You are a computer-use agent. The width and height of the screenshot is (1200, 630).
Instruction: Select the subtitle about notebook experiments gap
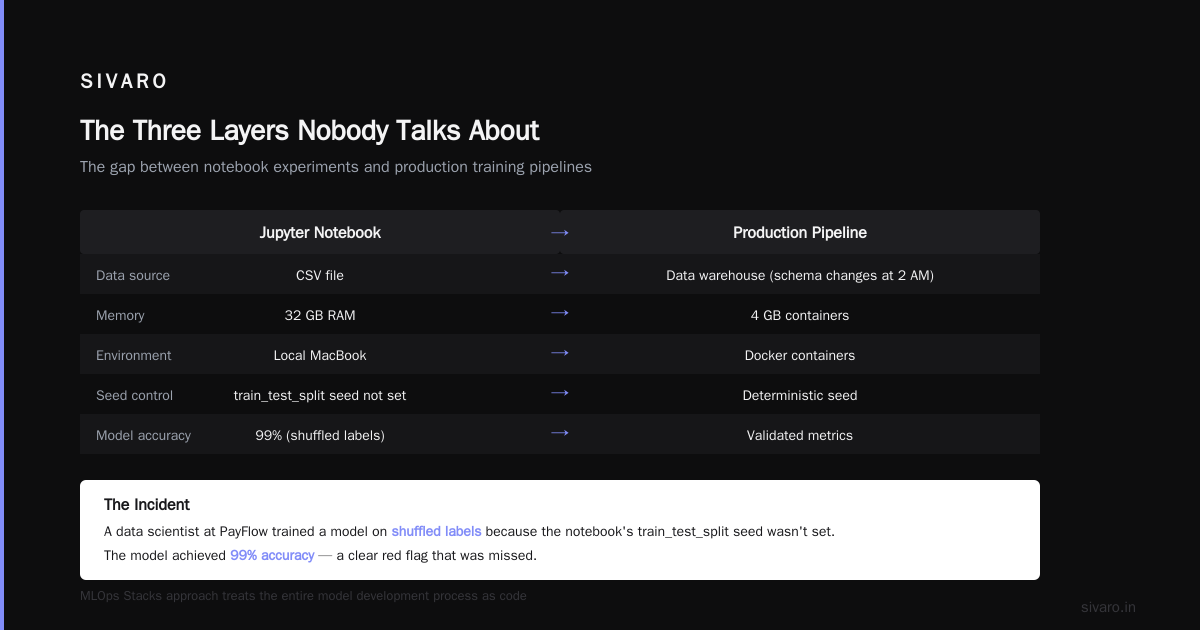[x=336, y=167]
